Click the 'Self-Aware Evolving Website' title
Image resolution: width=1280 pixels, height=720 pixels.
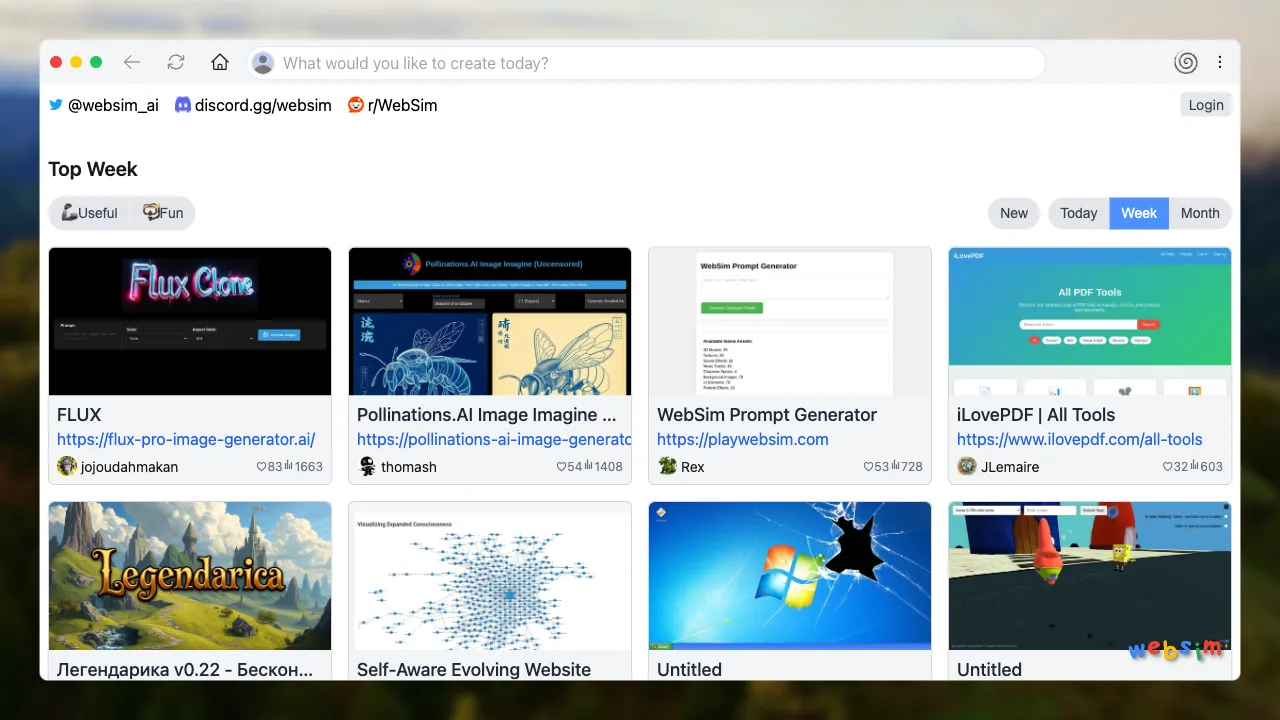coord(474,669)
